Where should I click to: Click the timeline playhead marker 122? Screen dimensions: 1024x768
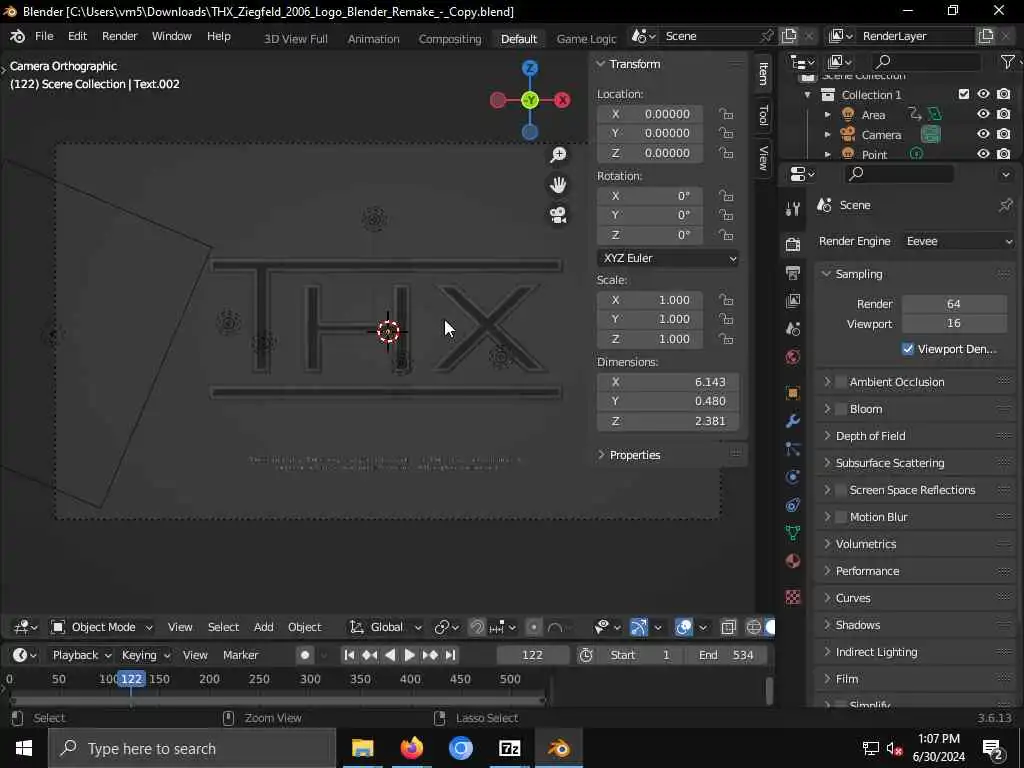[x=131, y=679]
